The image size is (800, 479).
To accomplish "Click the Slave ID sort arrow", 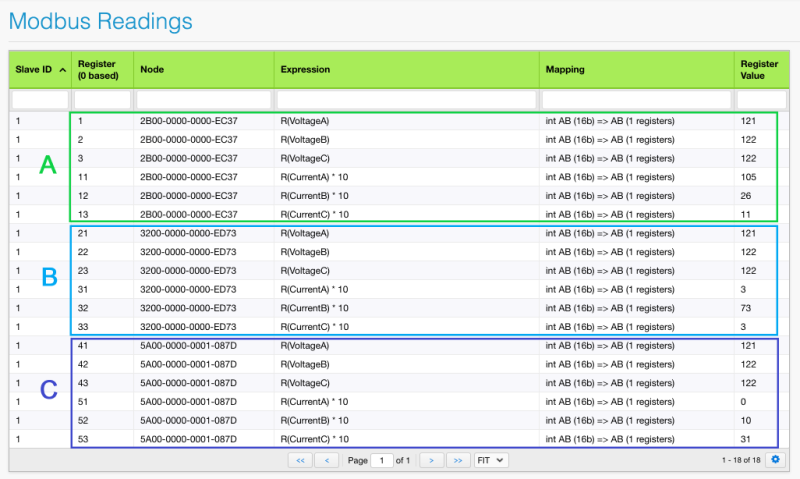I will tap(63, 70).
